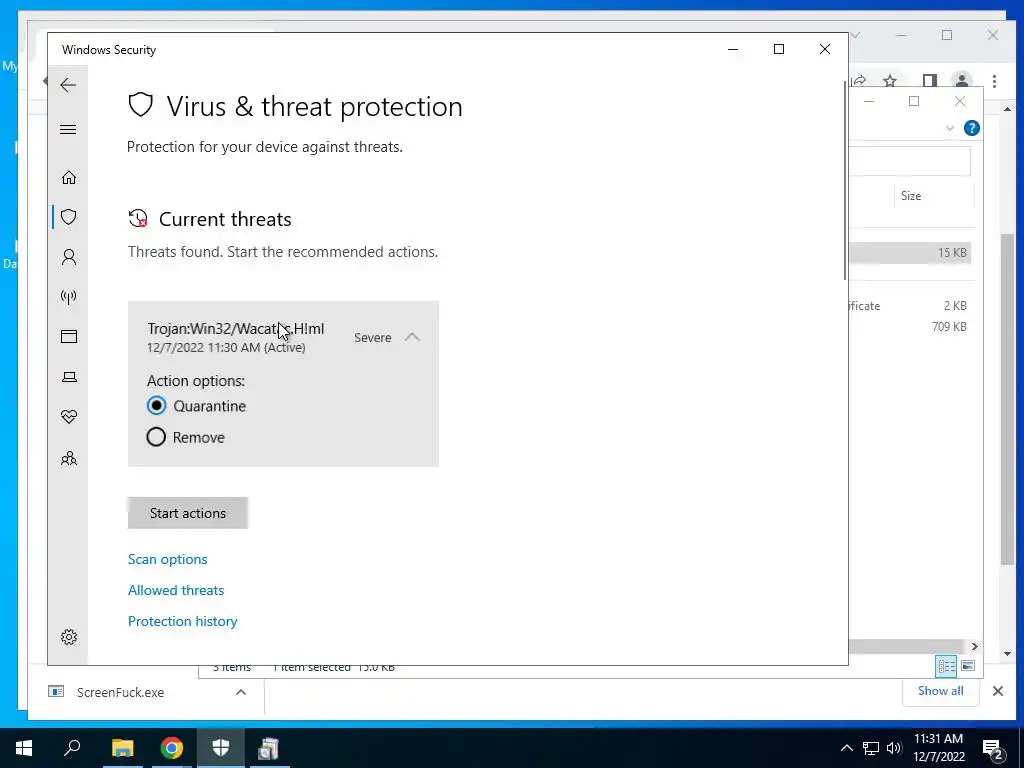Open the network tray icon
The height and width of the screenshot is (768, 1024).
click(871, 748)
